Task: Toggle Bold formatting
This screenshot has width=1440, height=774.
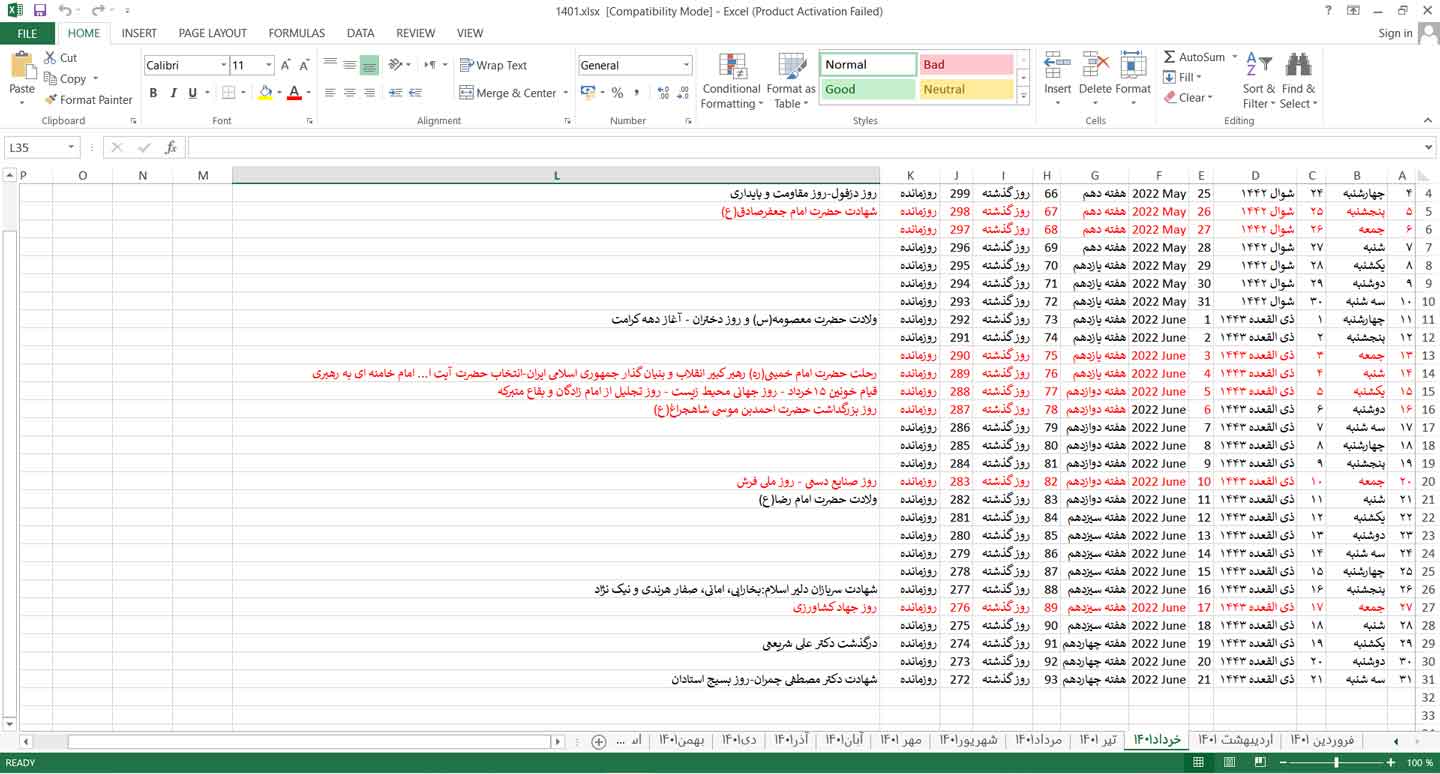Action: [153, 93]
